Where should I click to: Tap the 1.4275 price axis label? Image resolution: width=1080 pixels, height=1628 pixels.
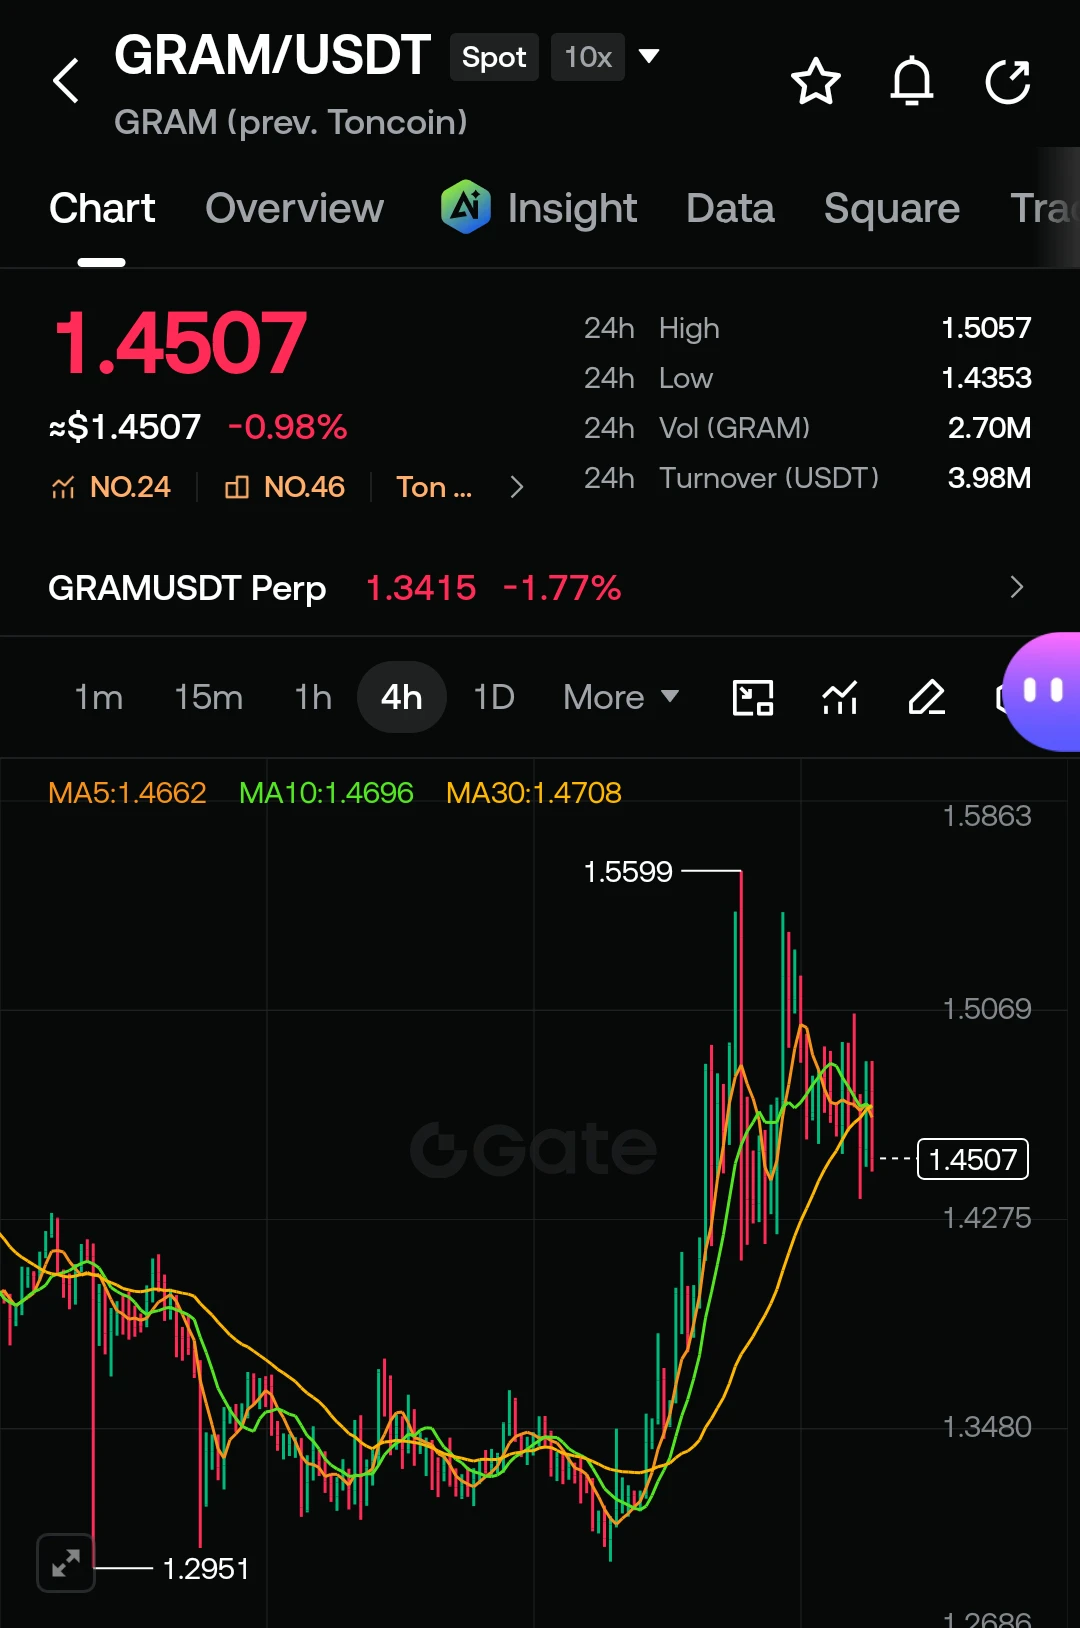click(x=987, y=1218)
